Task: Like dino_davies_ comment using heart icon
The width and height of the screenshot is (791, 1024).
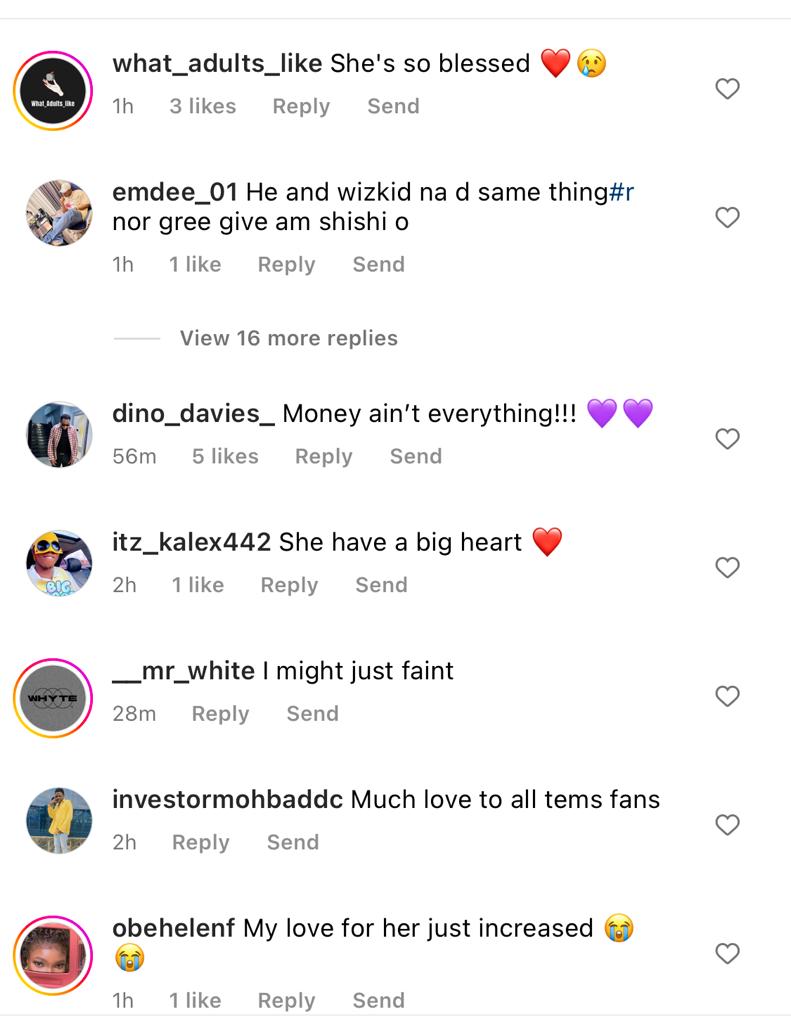Action: pyautogui.click(x=727, y=438)
